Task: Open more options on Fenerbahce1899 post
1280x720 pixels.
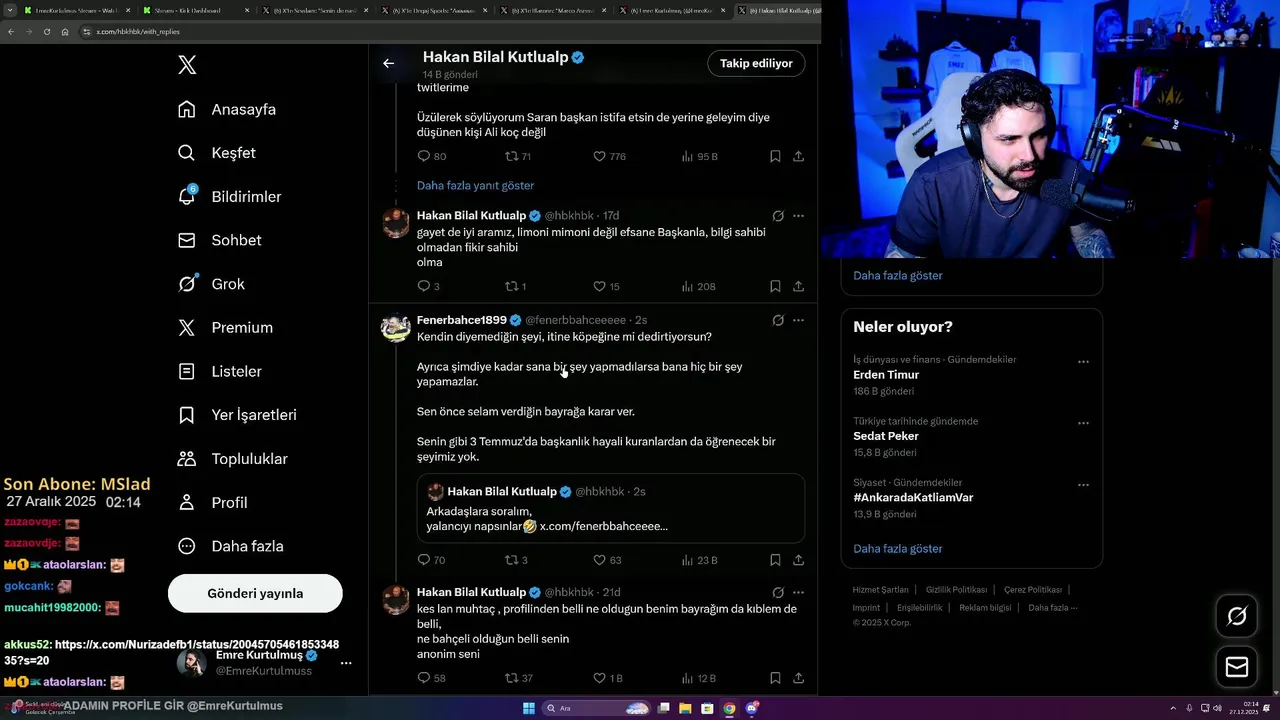Action: pyautogui.click(x=798, y=320)
